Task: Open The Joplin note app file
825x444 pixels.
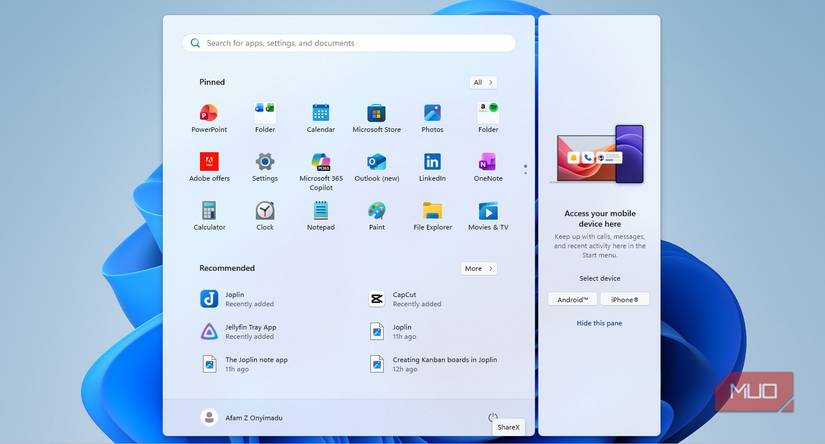Action: 244,364
